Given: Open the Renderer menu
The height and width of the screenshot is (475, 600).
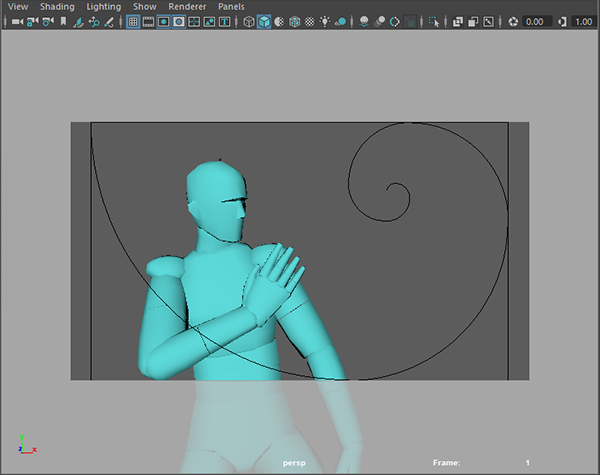Looking at the screenshot, I should (x=186, y=6).
